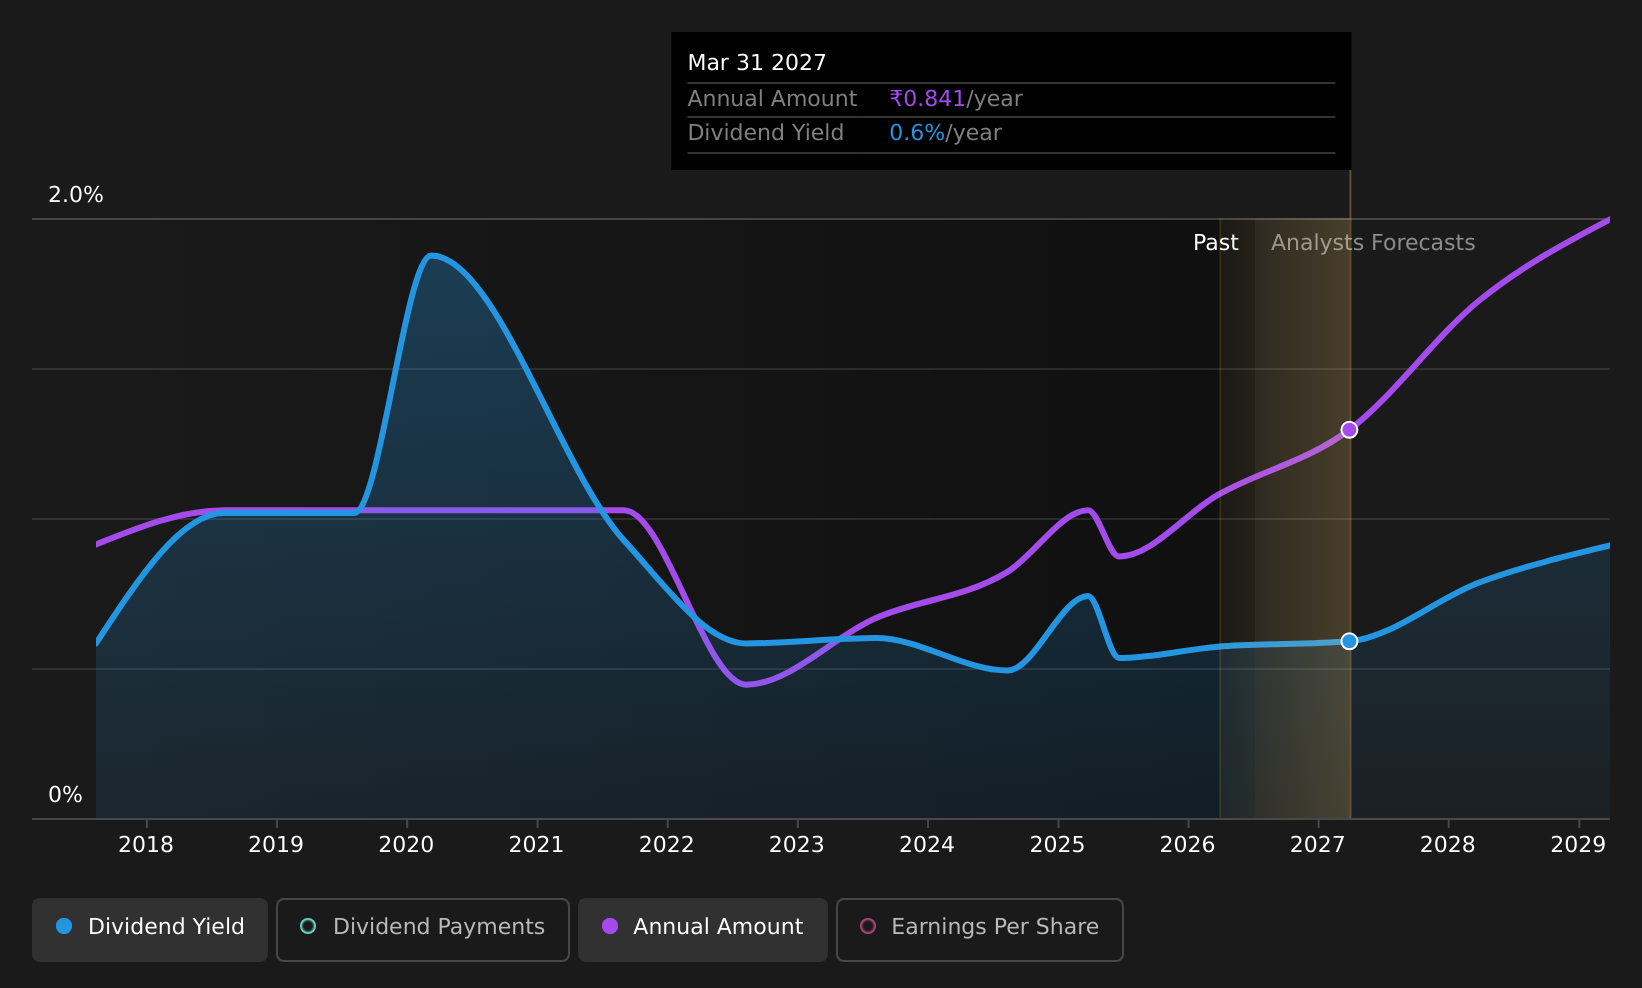Click the 2027 x-axis label
The image size is (1642, 988).
pos(1318,845)
